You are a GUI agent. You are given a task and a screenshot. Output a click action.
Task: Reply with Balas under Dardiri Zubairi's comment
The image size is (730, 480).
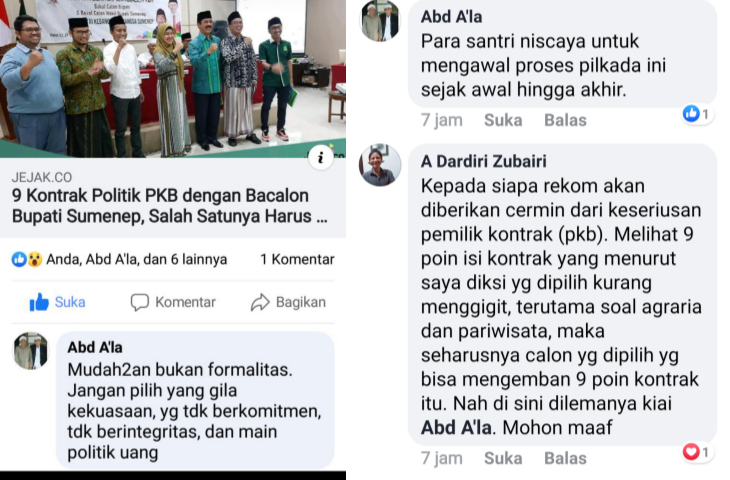pos(565,458)
